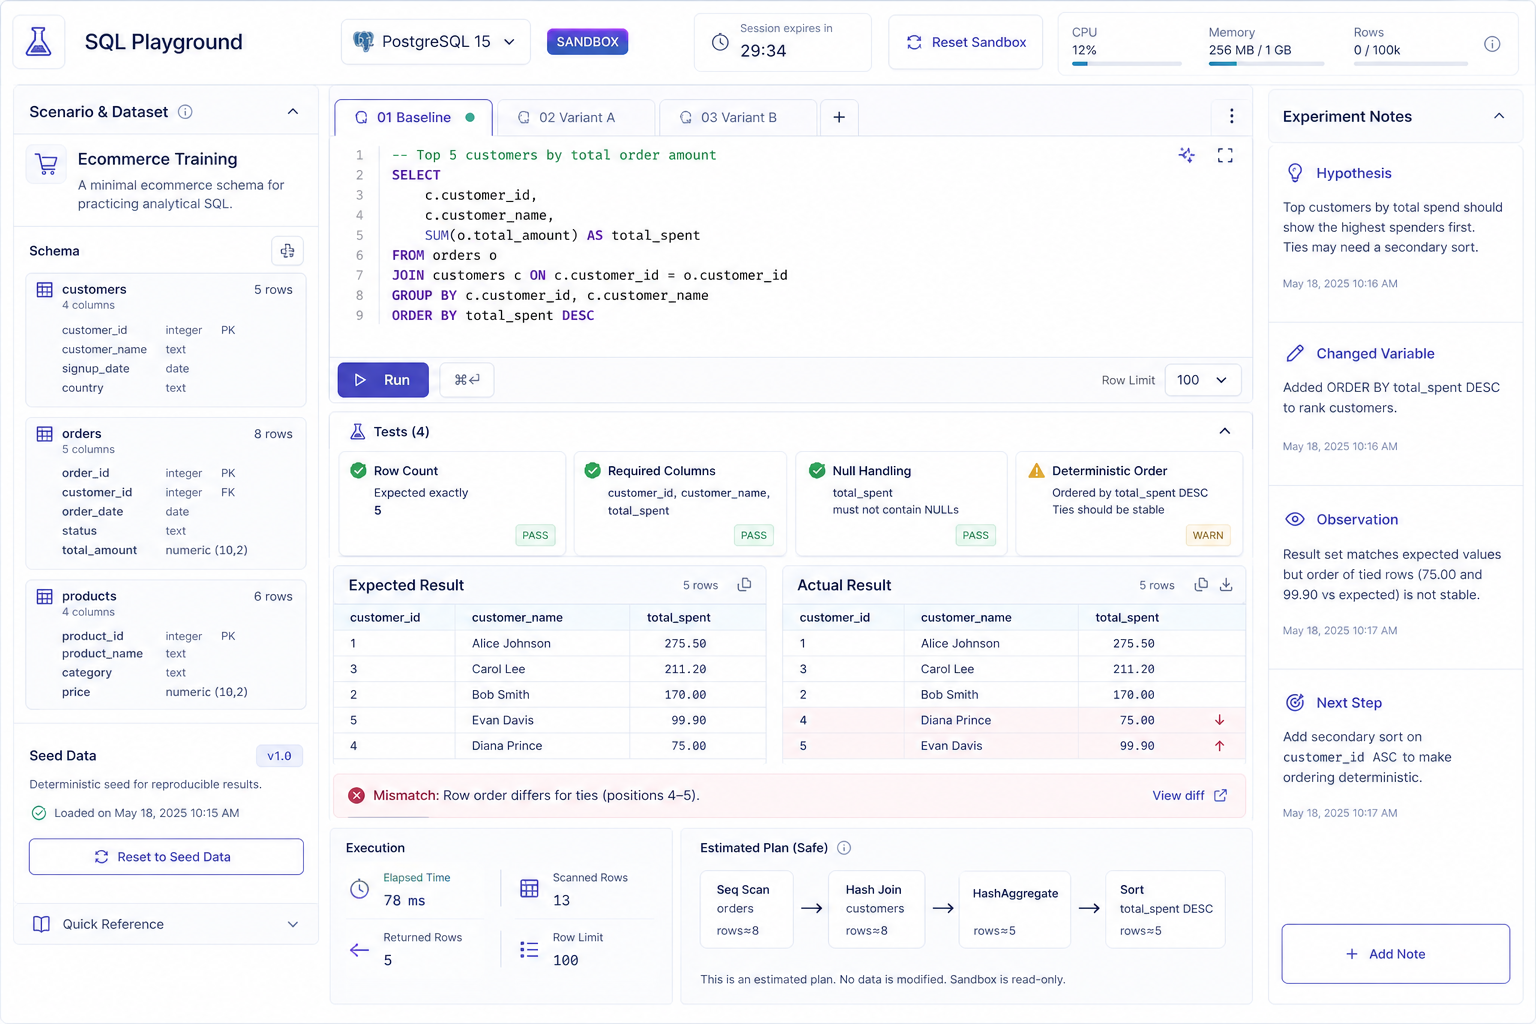
Task: Copy the Expected Result table
Action: [x=744, y=585]
